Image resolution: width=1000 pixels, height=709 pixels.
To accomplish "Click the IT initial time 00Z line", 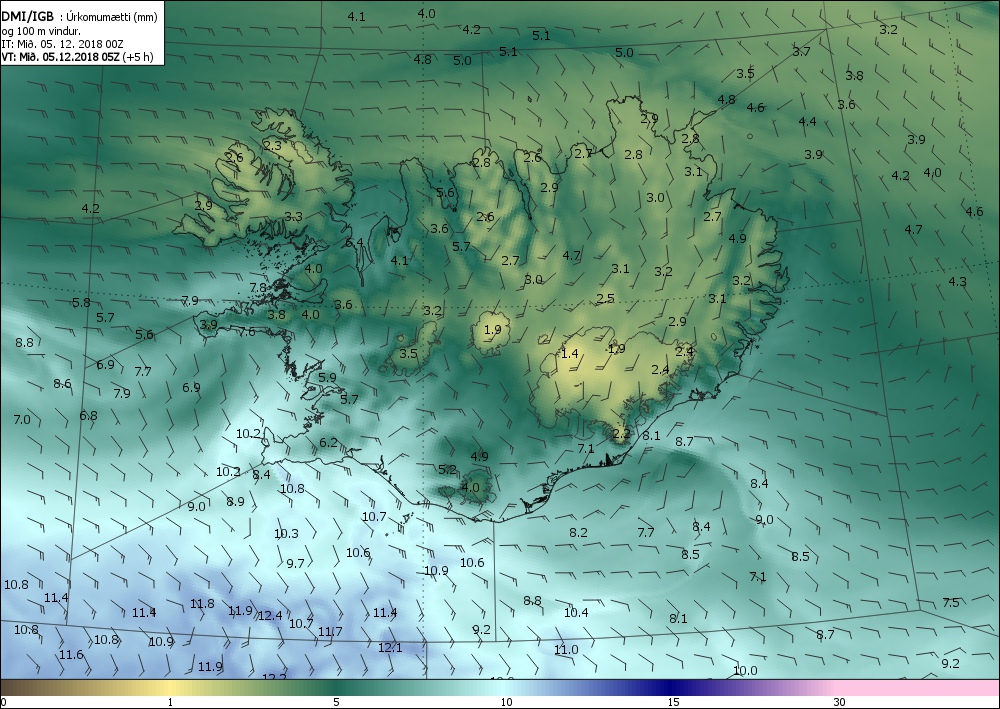I will point(62,44).
